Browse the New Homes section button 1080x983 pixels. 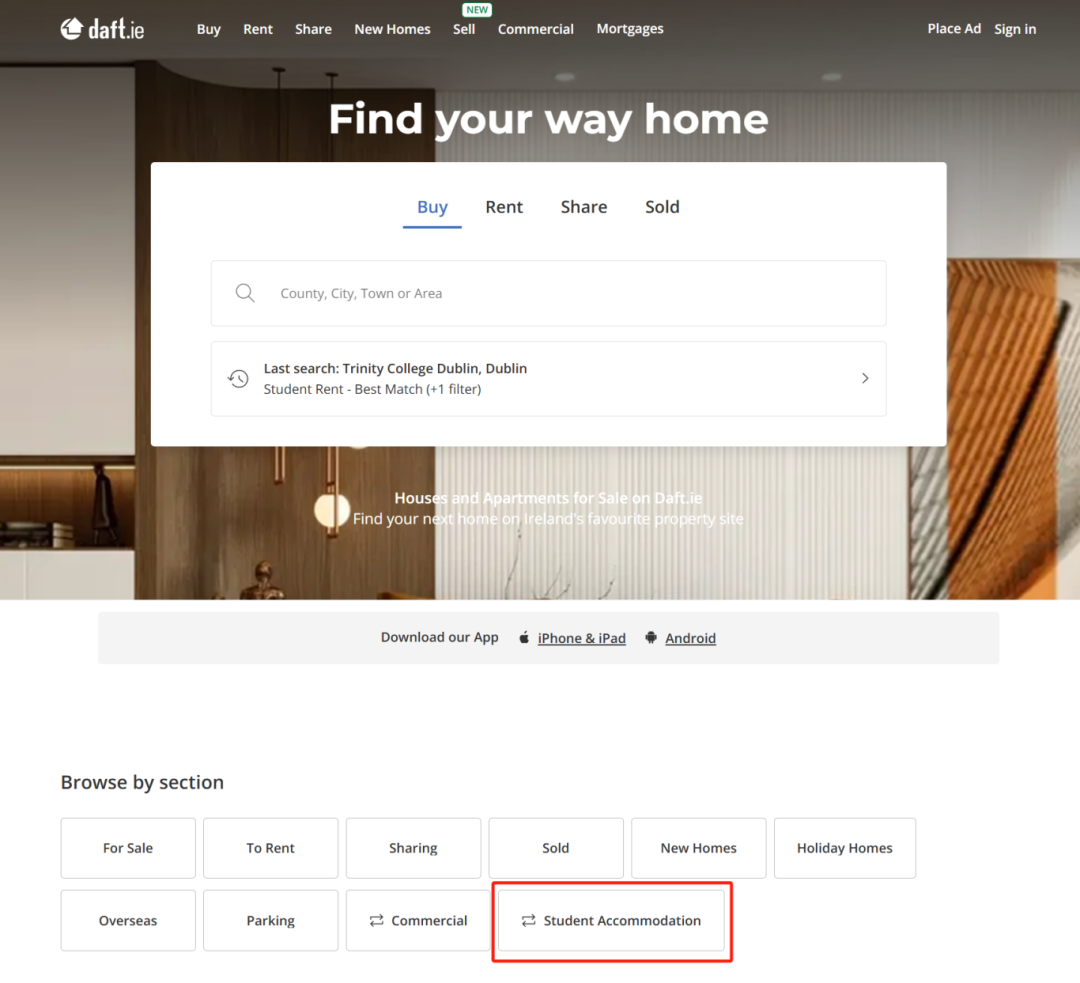pos(698,848)
